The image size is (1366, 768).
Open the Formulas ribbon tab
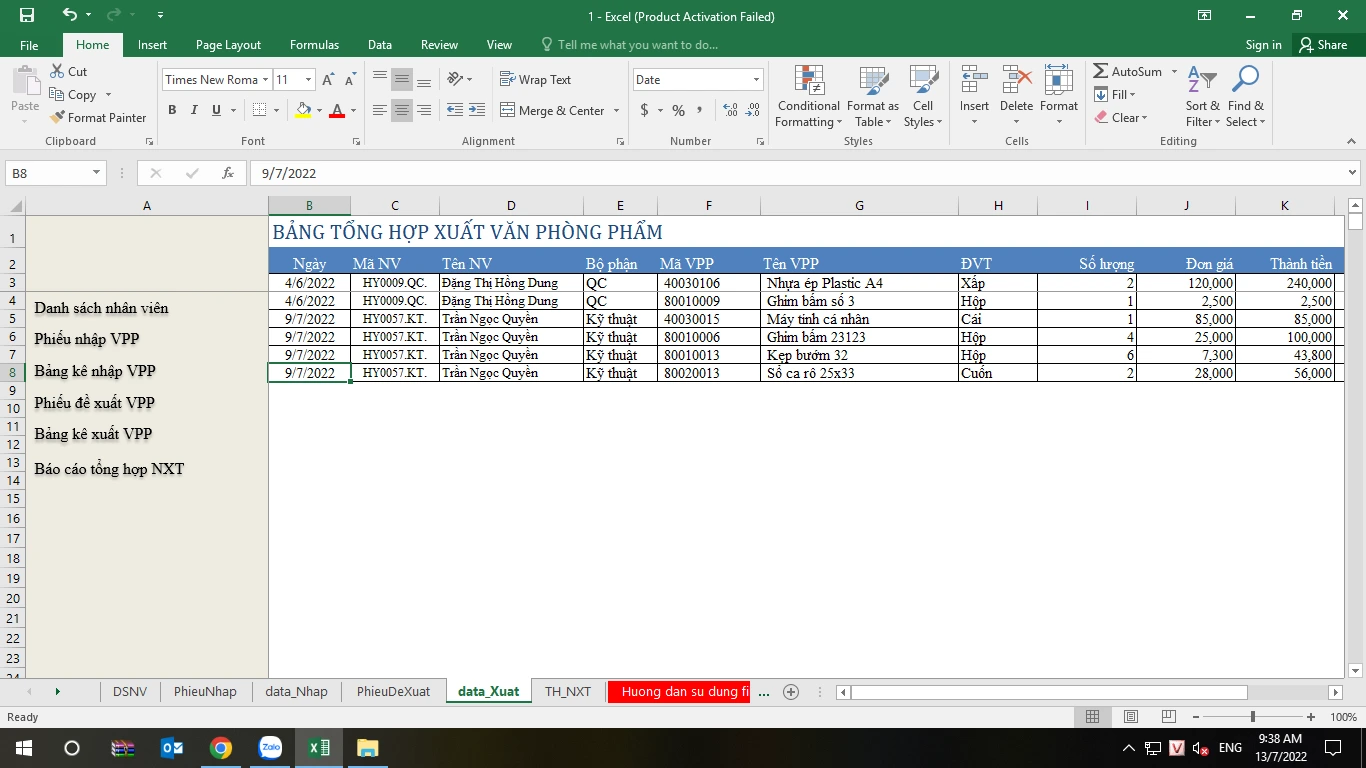pyautogui.click(x=314, y=45)
